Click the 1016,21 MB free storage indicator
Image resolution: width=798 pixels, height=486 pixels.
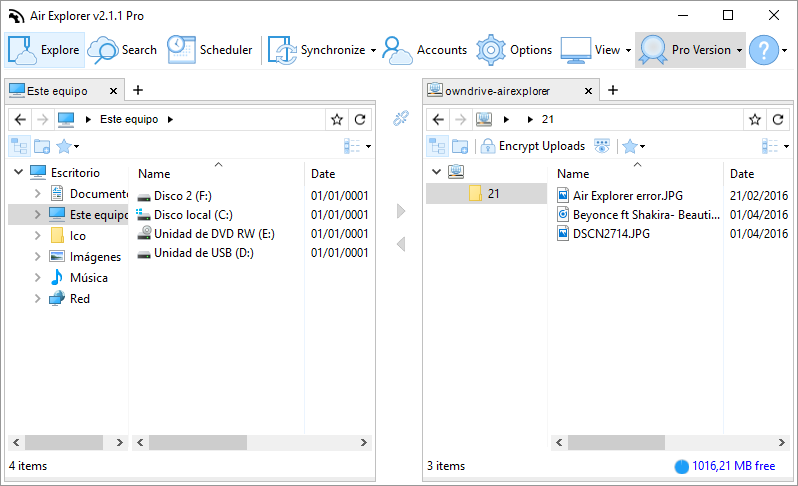pyautogui.click(x=725, y=466)
